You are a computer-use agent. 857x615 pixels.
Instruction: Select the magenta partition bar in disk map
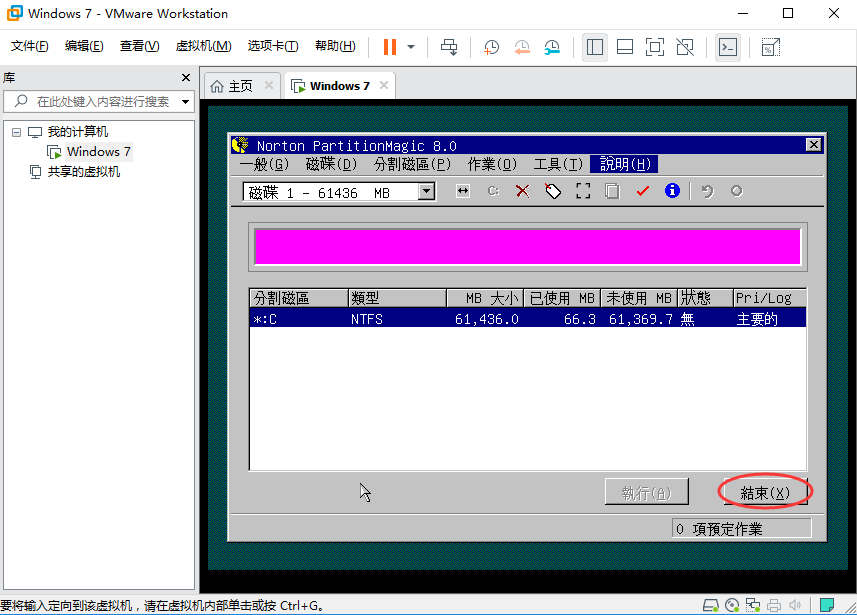click(x=527, y=247)
